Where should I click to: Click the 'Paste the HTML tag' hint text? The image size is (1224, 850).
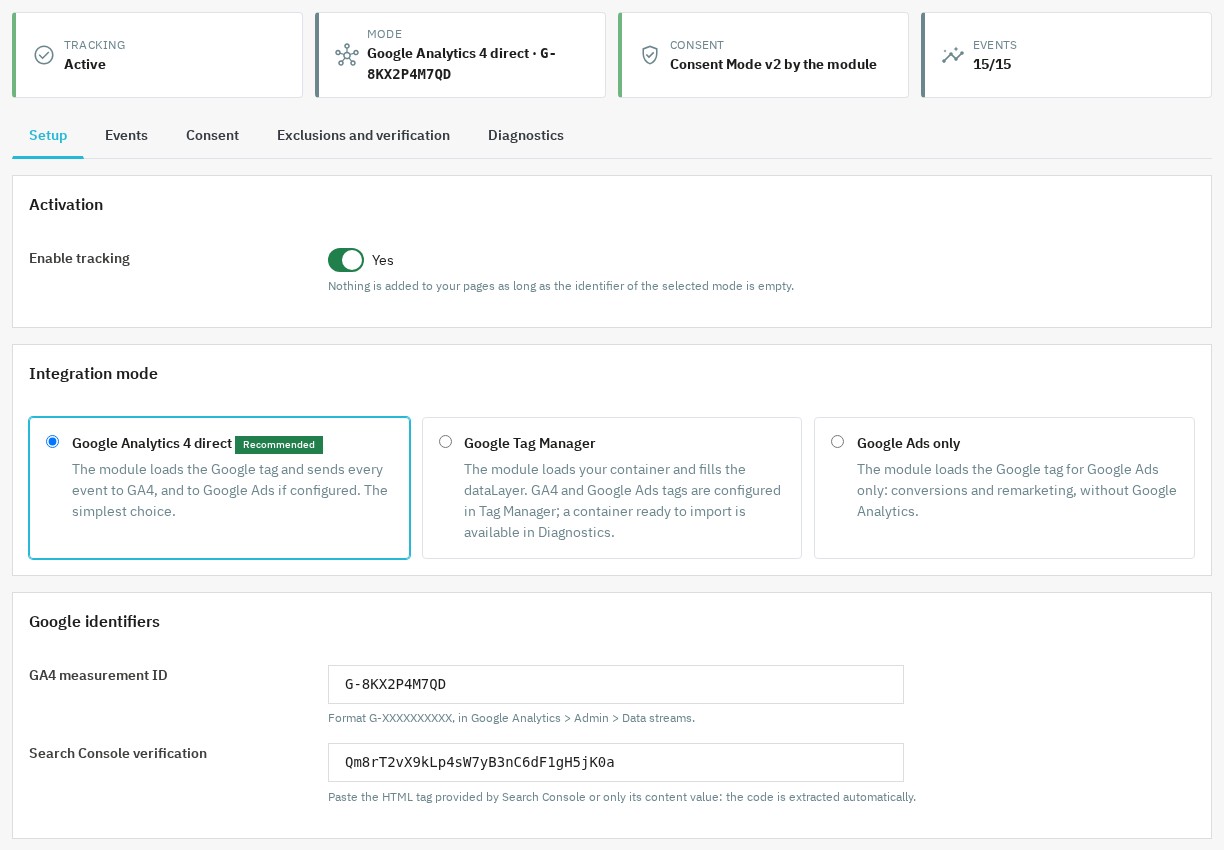coord(622,797)
